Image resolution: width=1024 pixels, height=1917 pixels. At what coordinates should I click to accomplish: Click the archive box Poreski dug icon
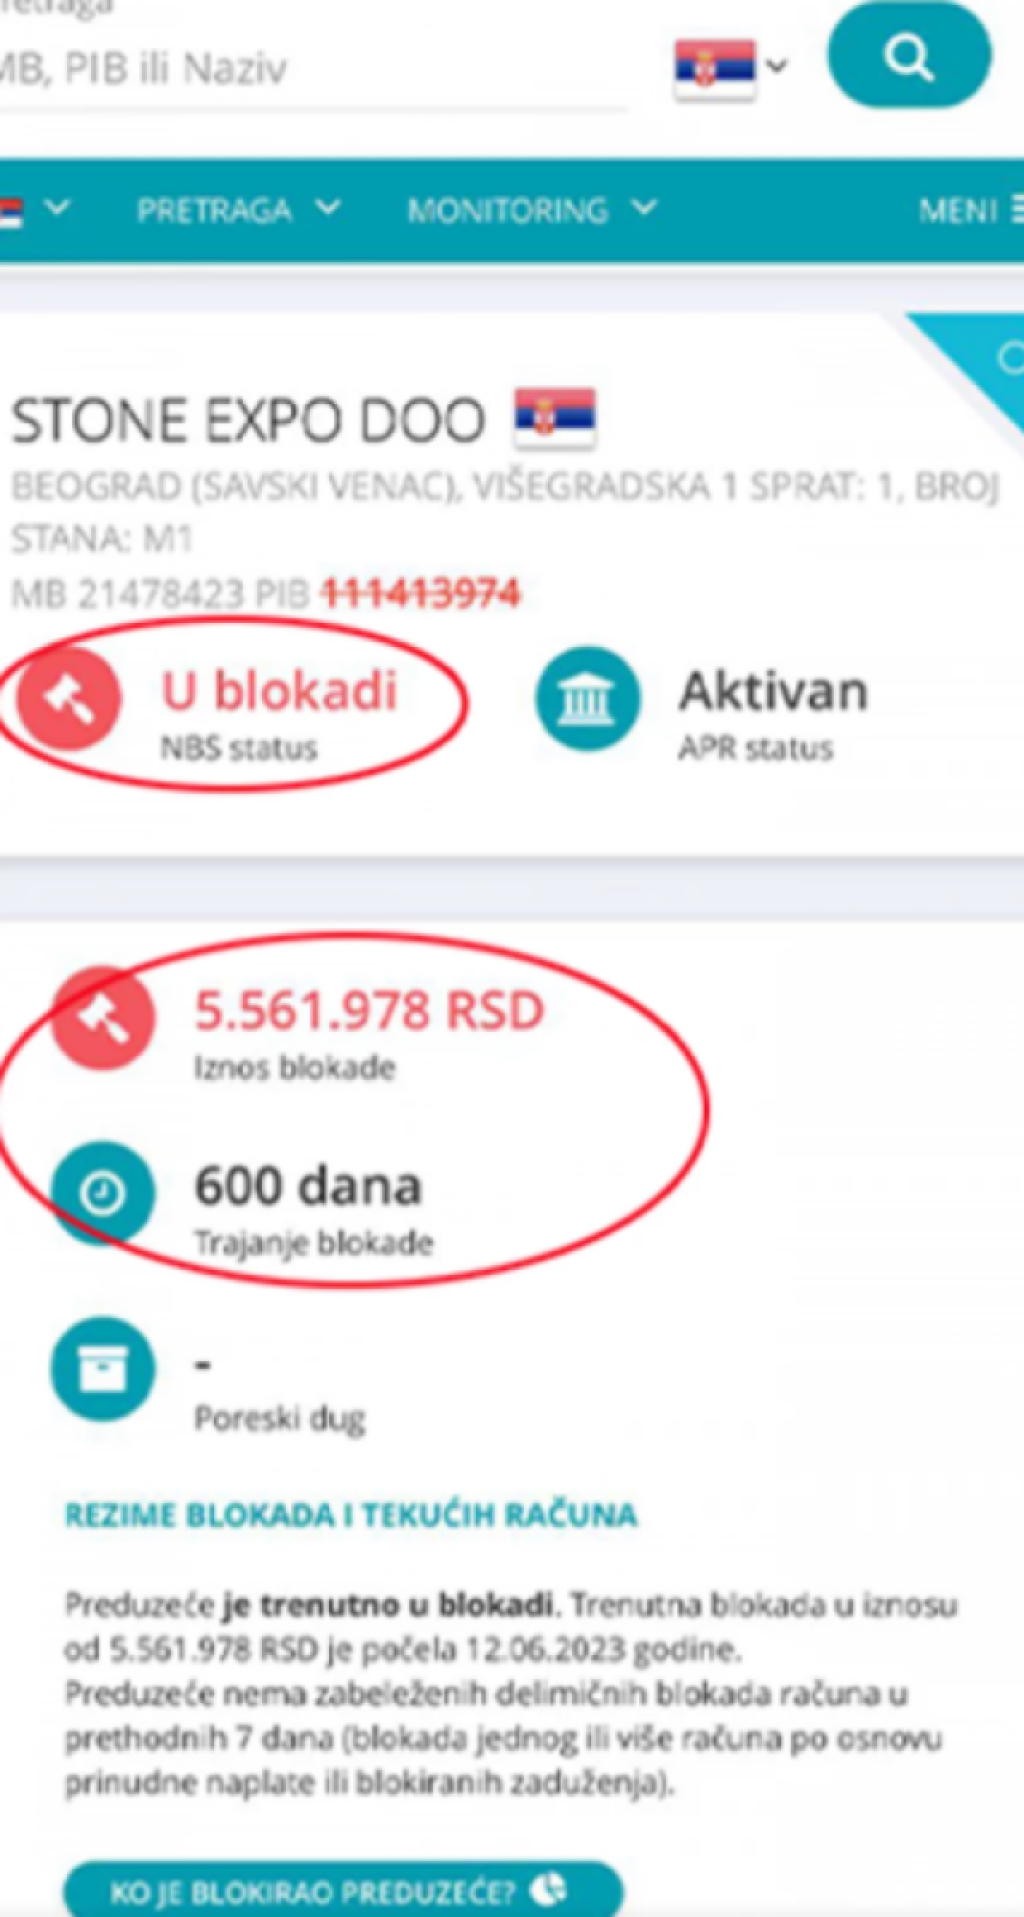point(103,1369)
